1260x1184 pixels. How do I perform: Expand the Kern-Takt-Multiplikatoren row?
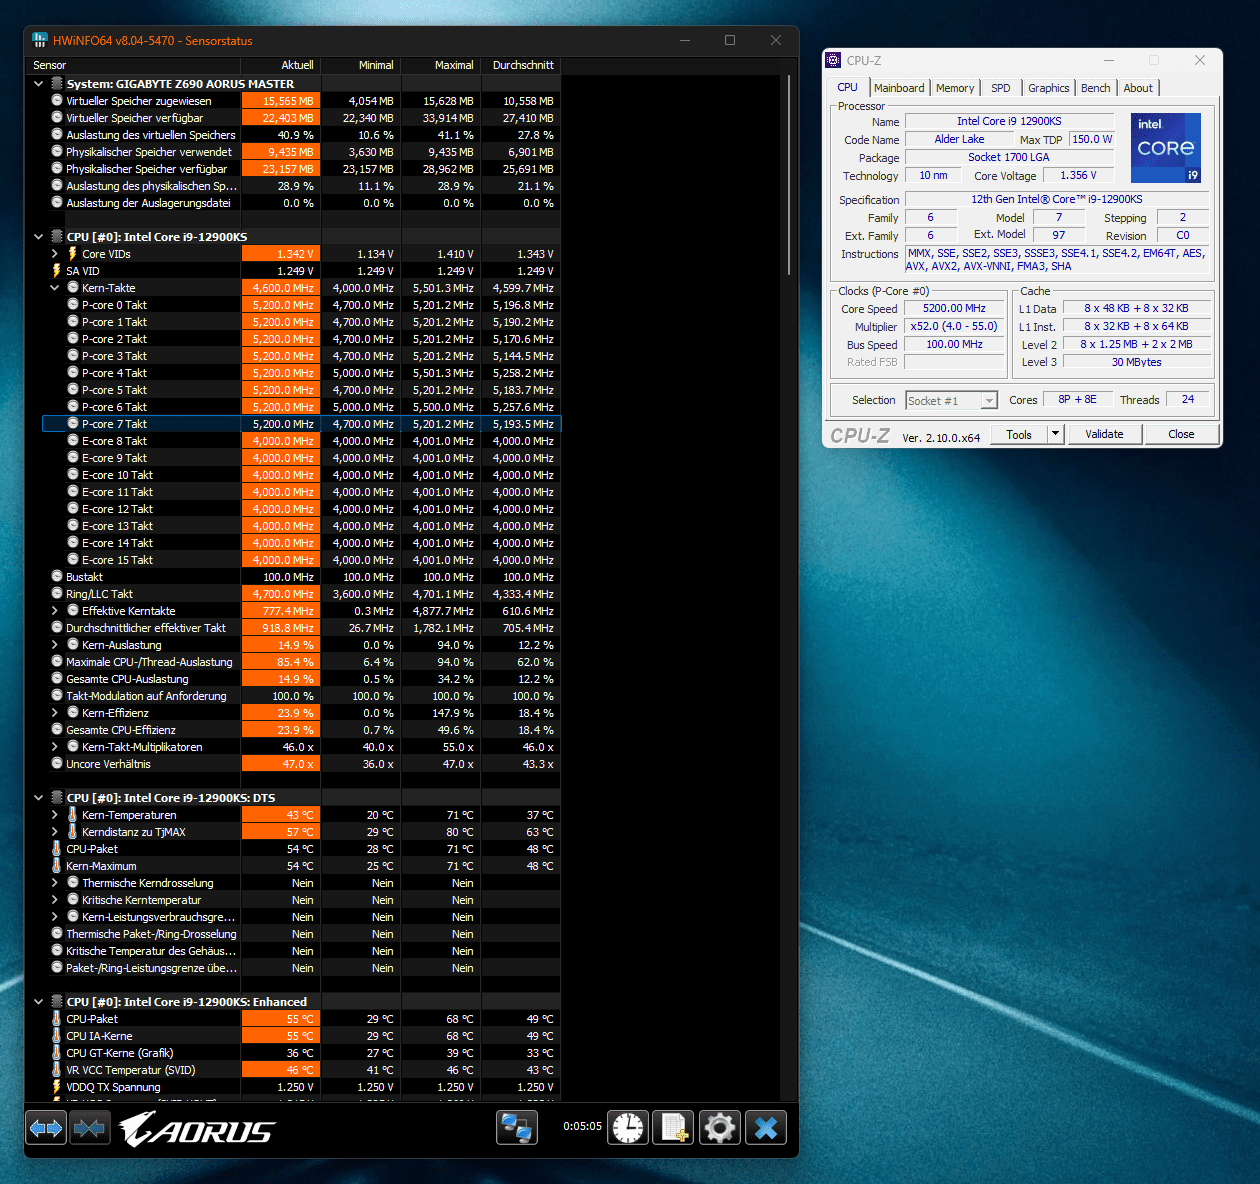click(55, 747)
